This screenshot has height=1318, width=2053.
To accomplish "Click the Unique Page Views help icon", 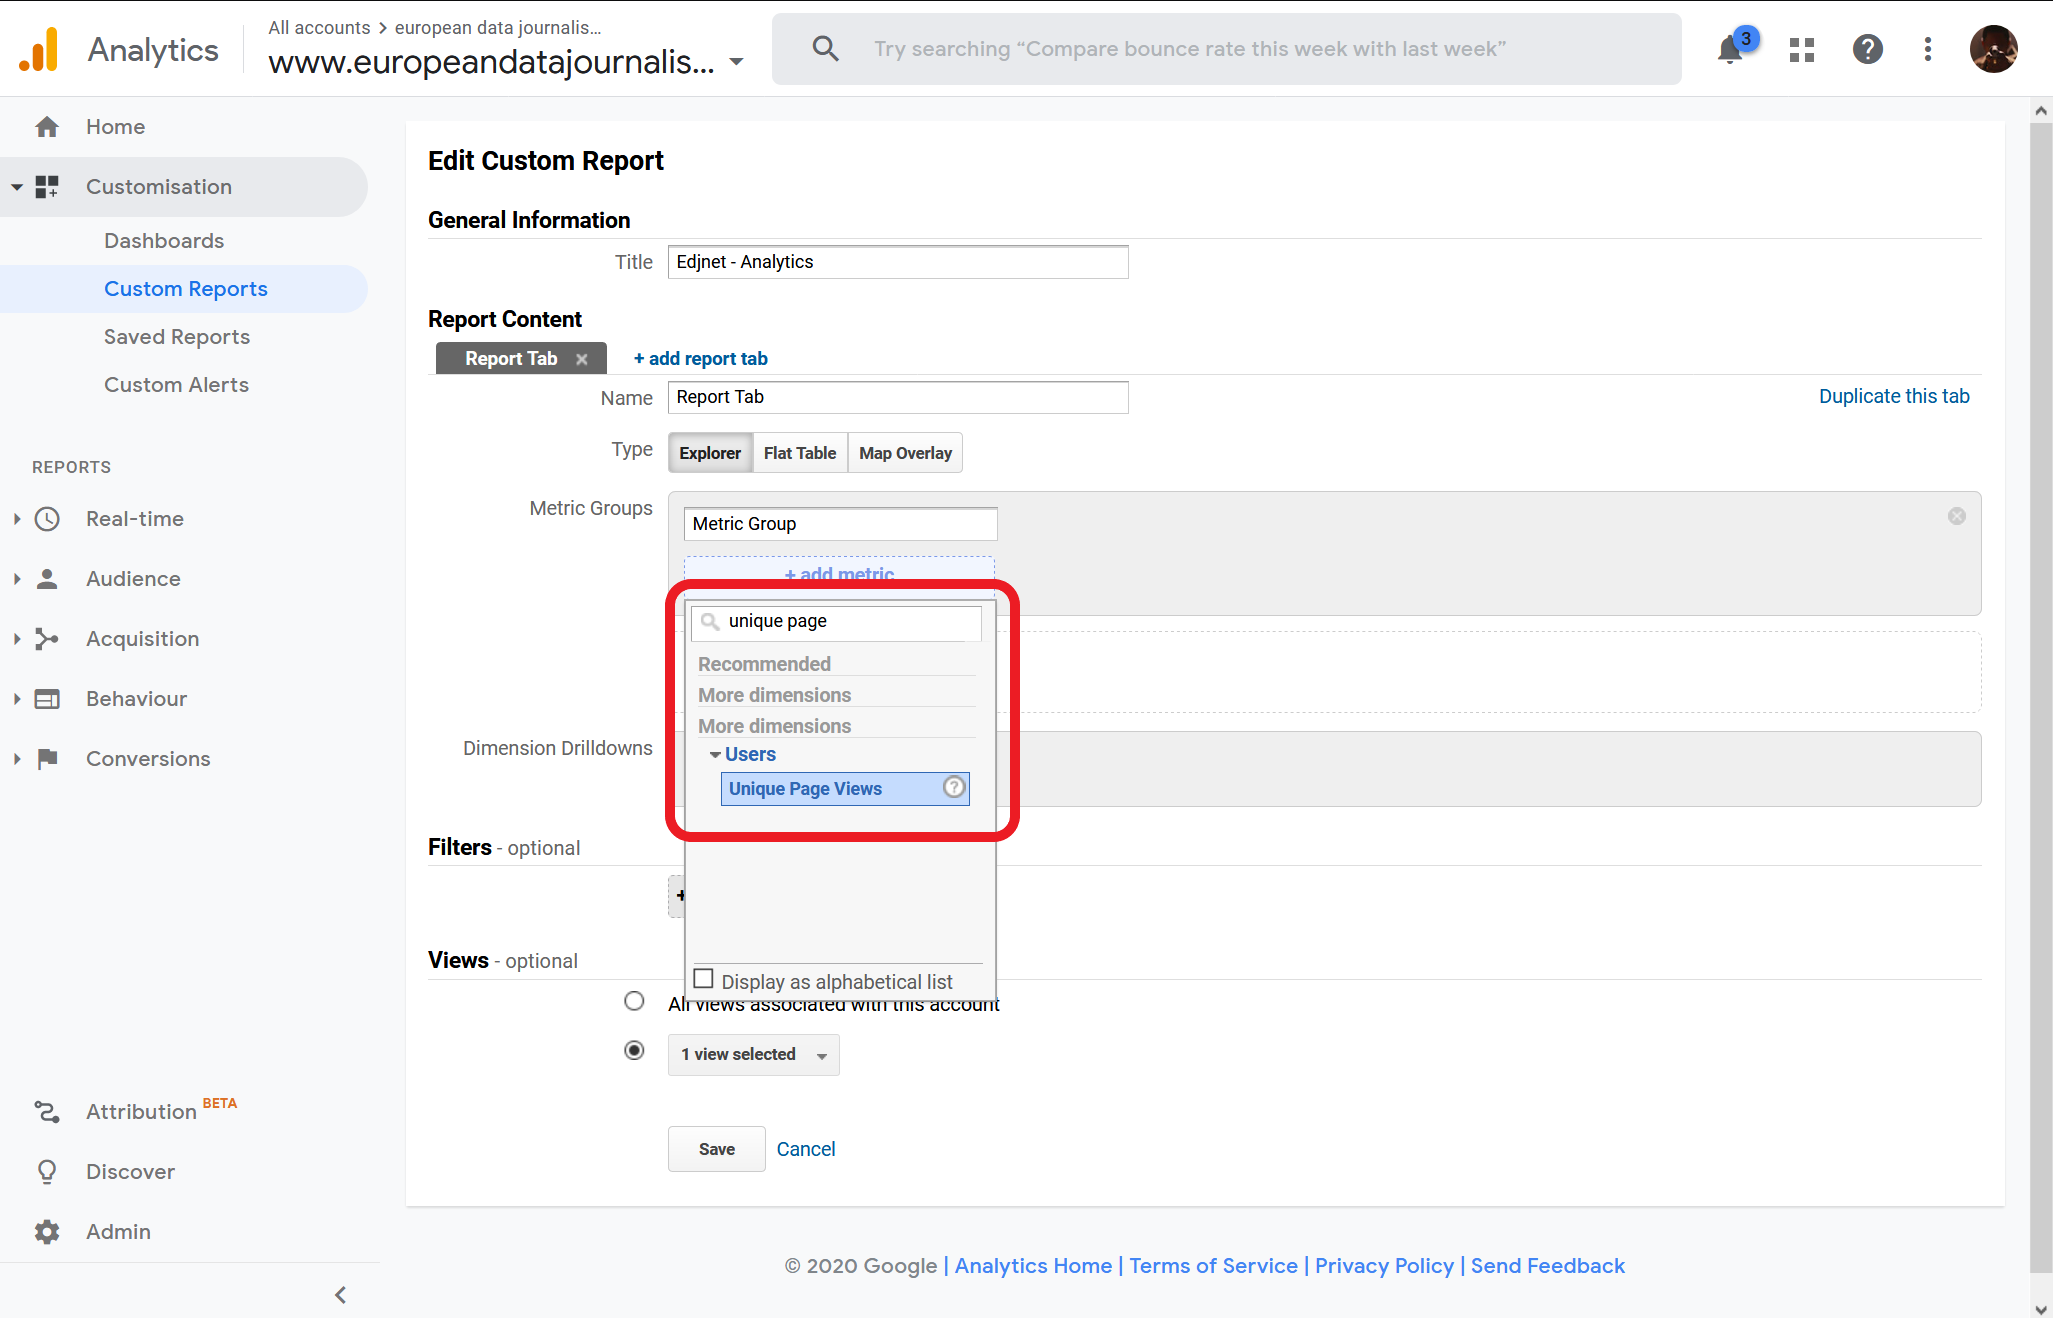I will coord(954,788).
